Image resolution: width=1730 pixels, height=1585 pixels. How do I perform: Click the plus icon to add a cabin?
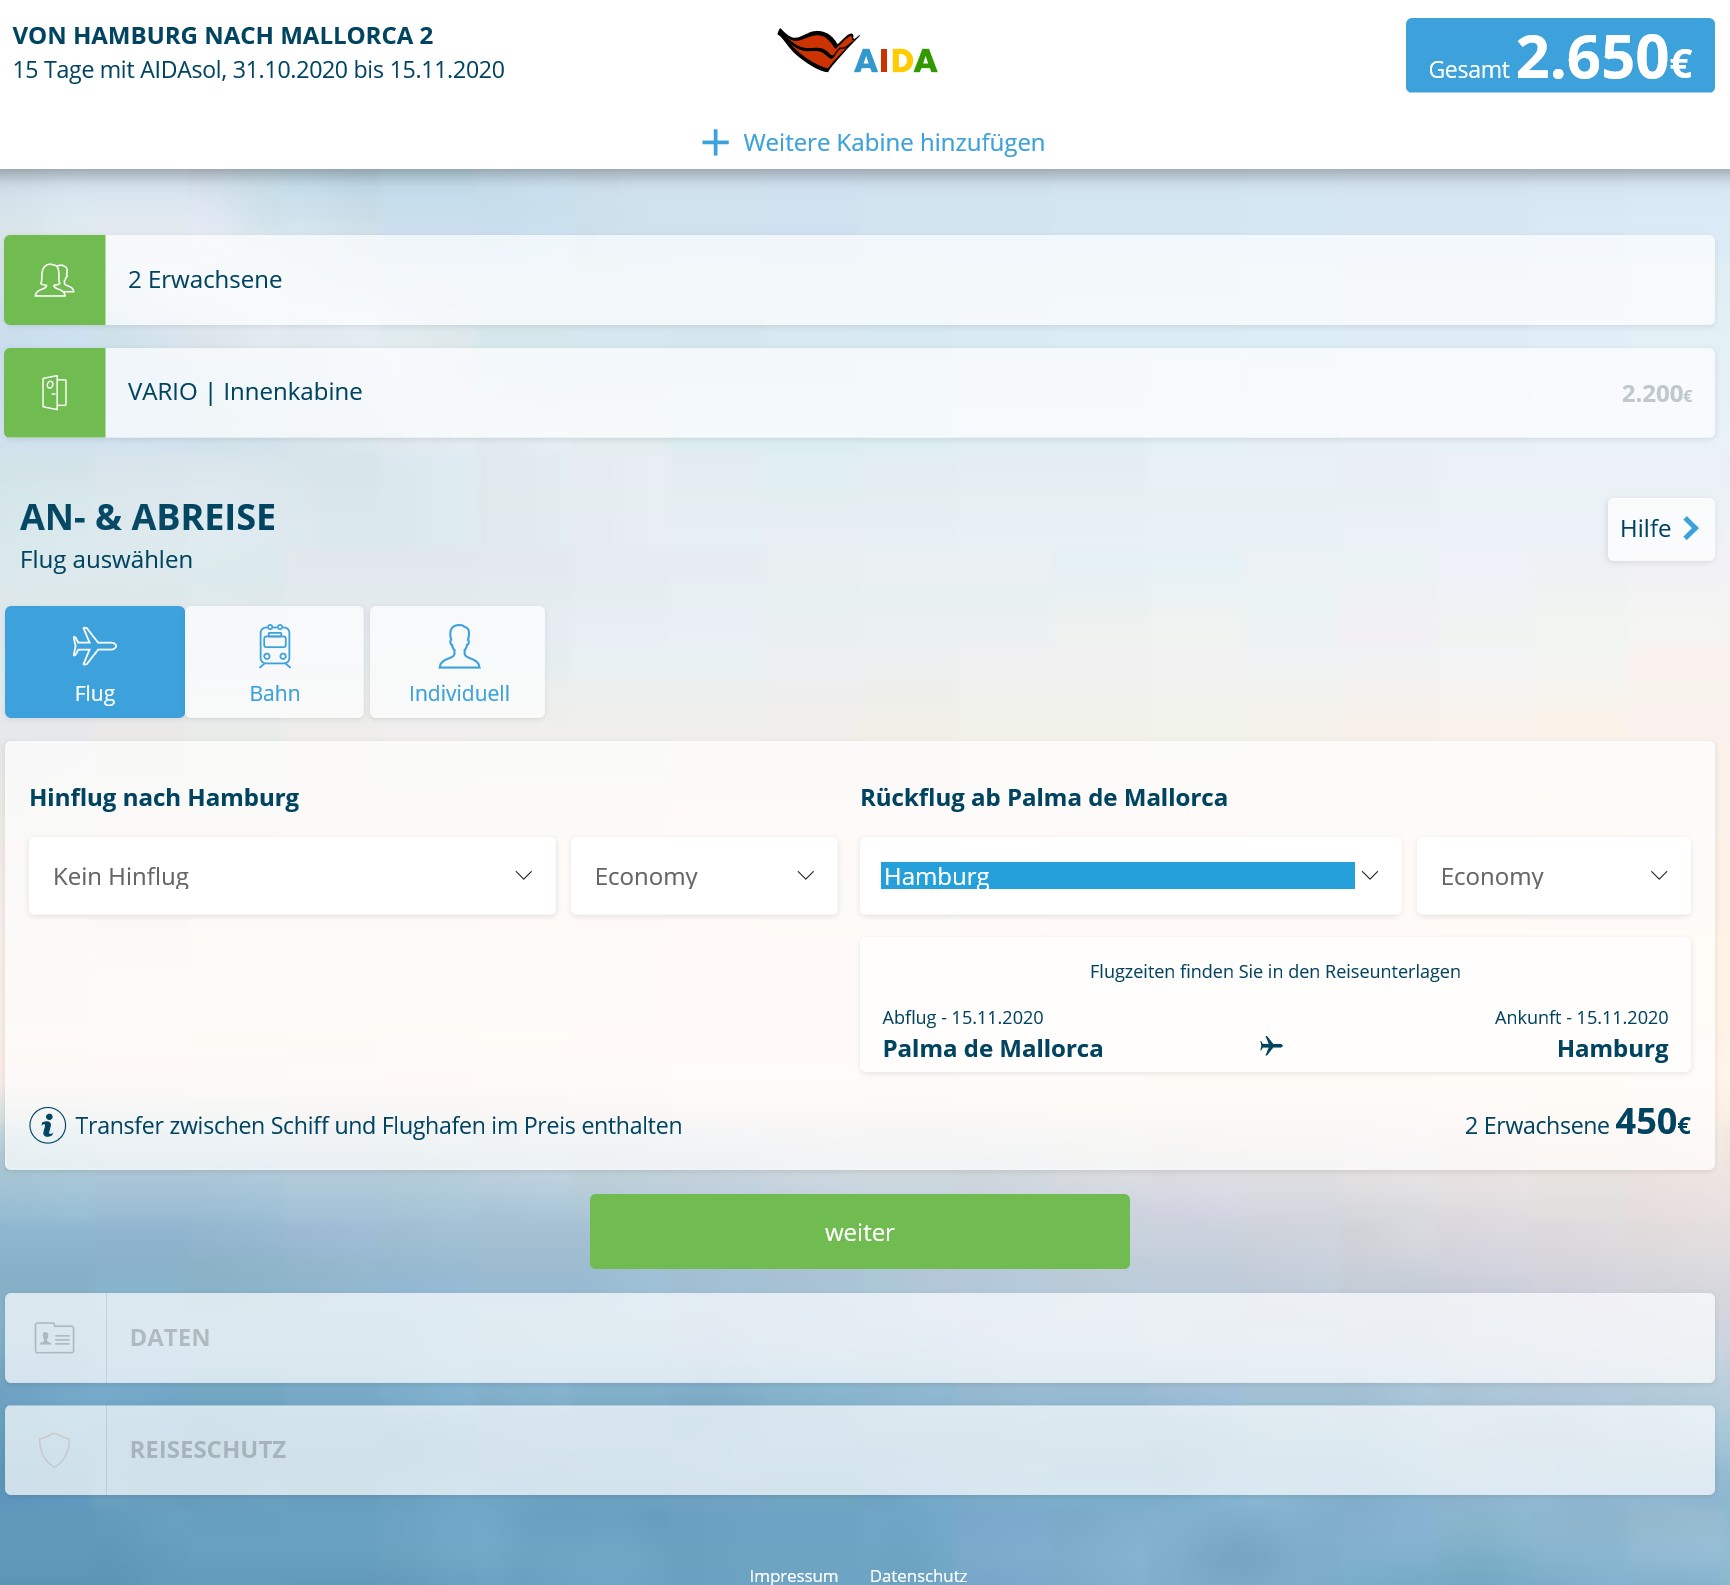point(715,143)
